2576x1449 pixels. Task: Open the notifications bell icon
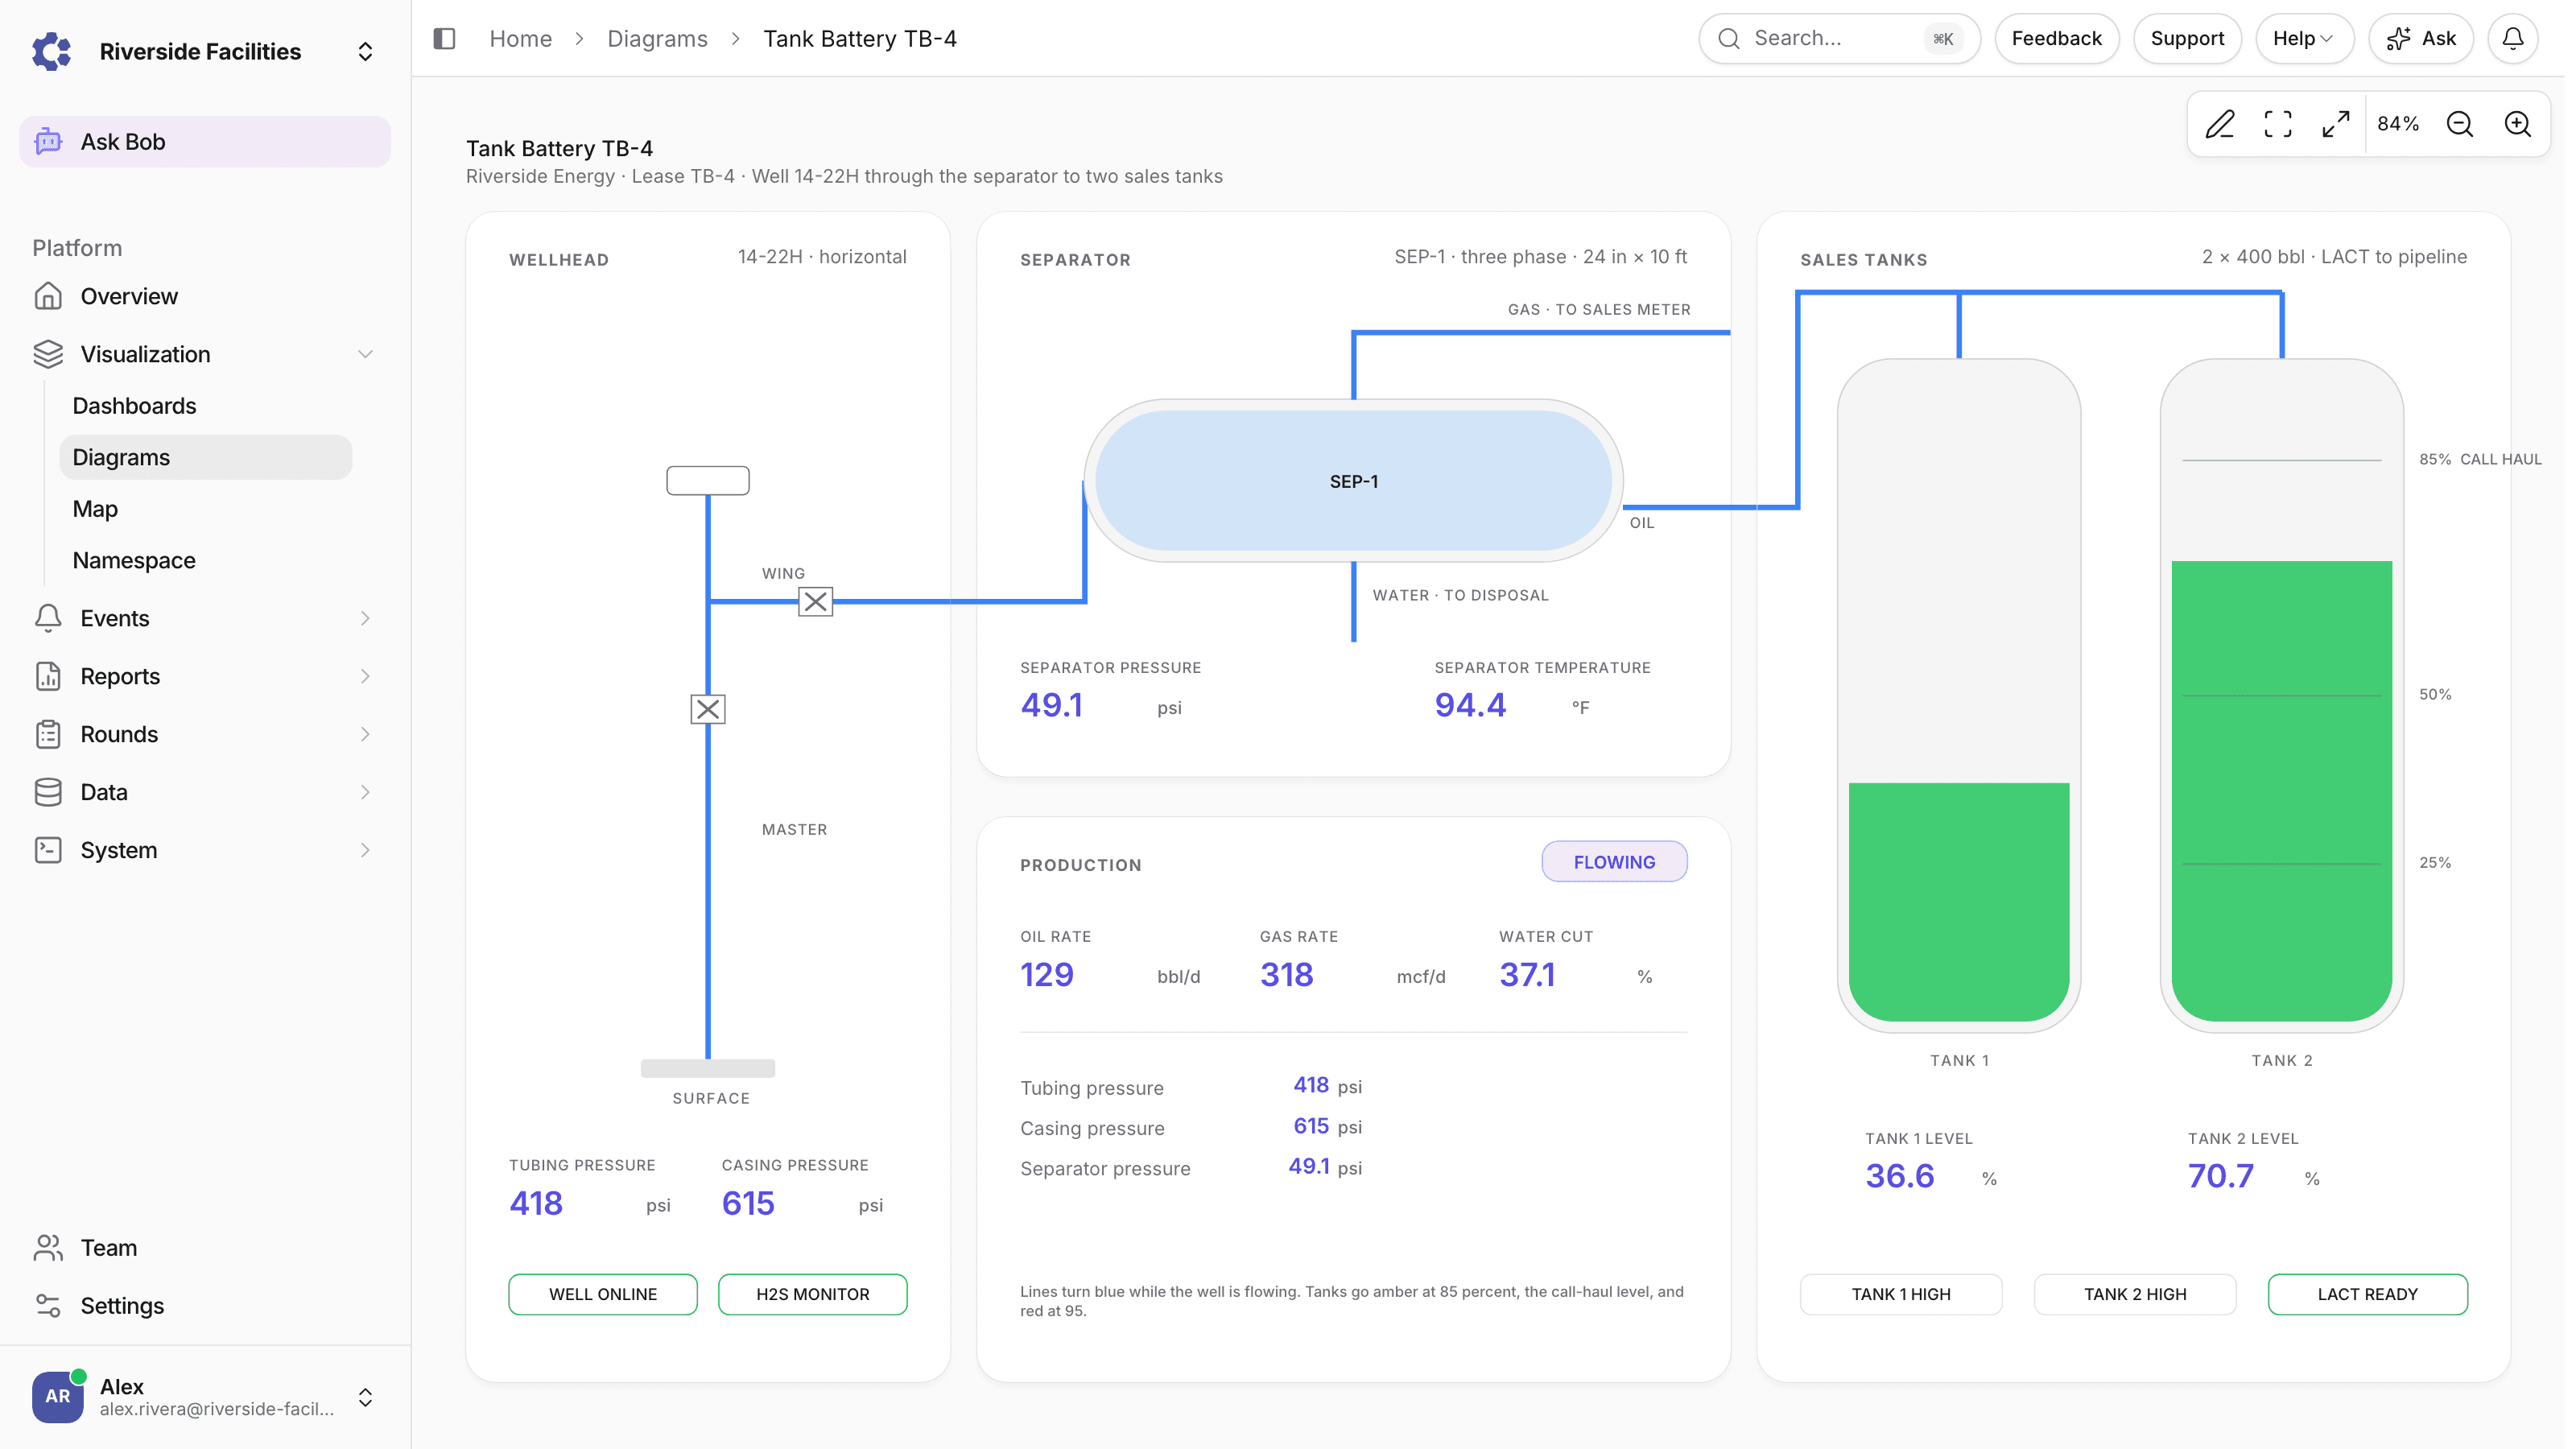pos(2513,39)
